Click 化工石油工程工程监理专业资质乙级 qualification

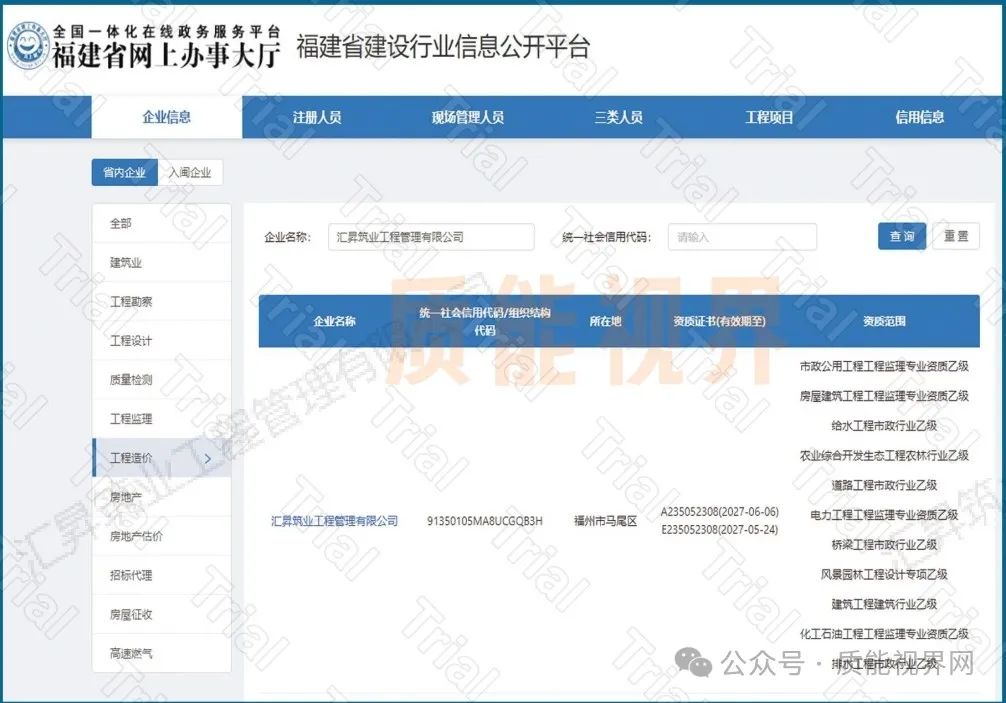click(884, 634)
